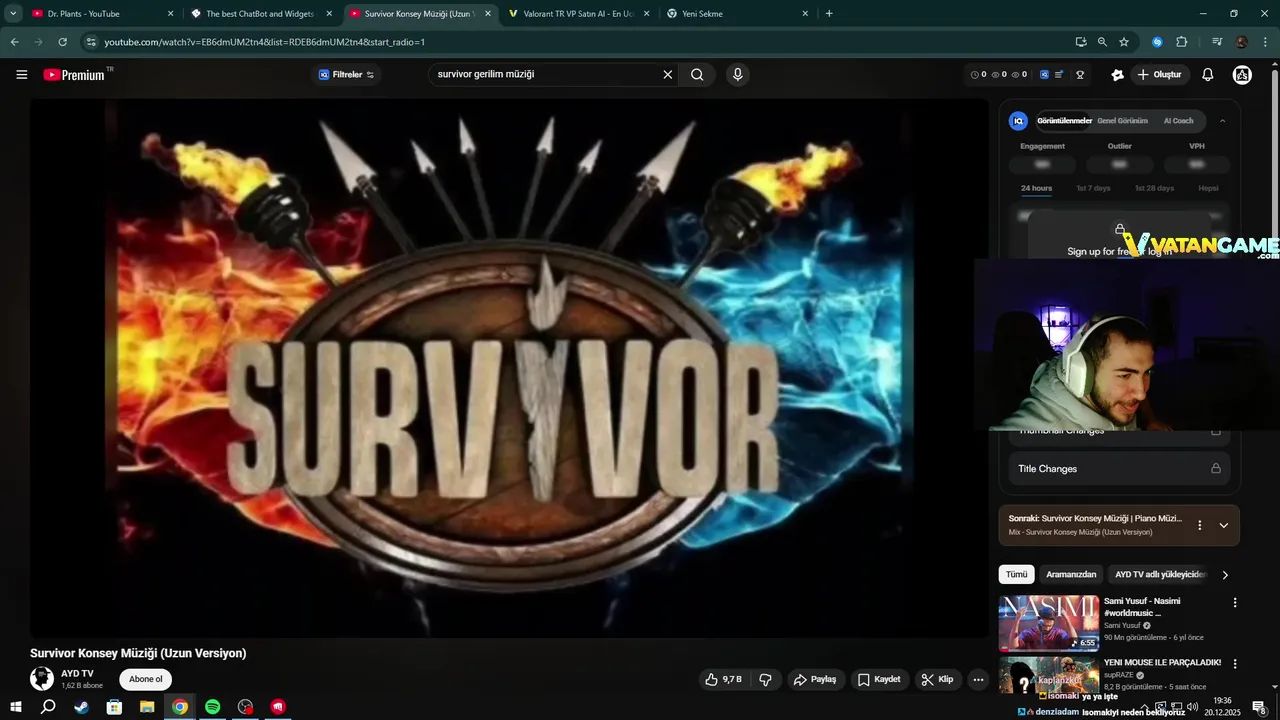Open the Chrome zoom magnifier icon
The image size is (1280, 720).
(x=1102, y=42)
